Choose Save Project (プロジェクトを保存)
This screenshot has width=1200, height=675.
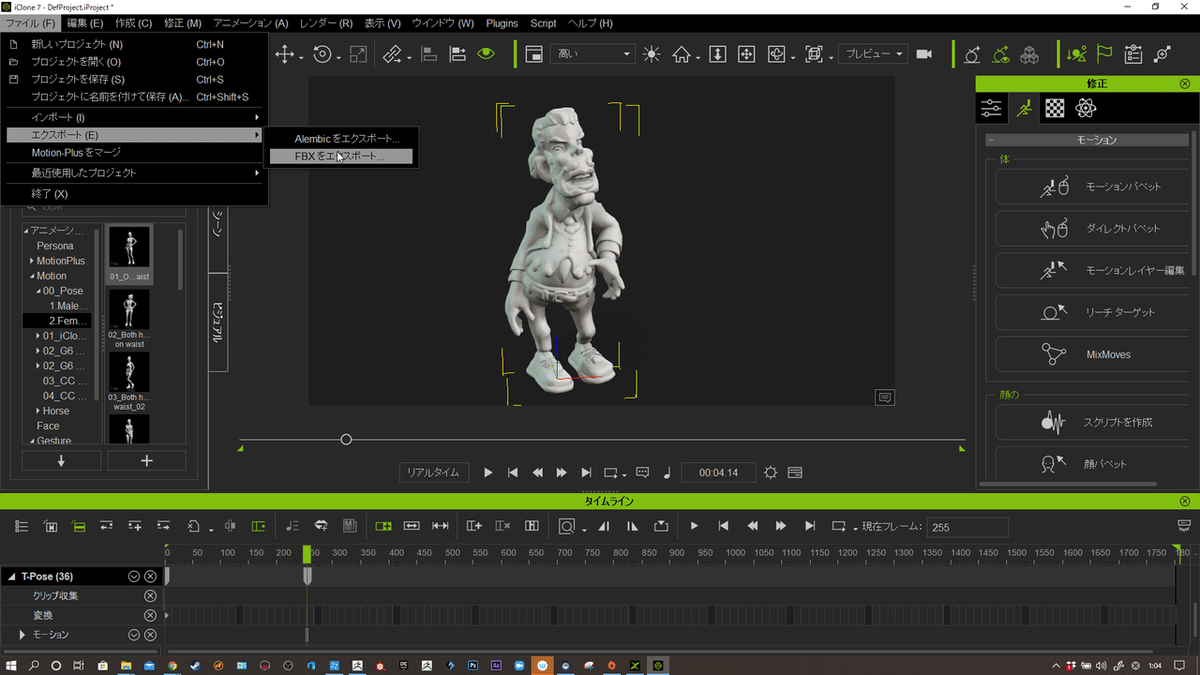coord(78,79)
